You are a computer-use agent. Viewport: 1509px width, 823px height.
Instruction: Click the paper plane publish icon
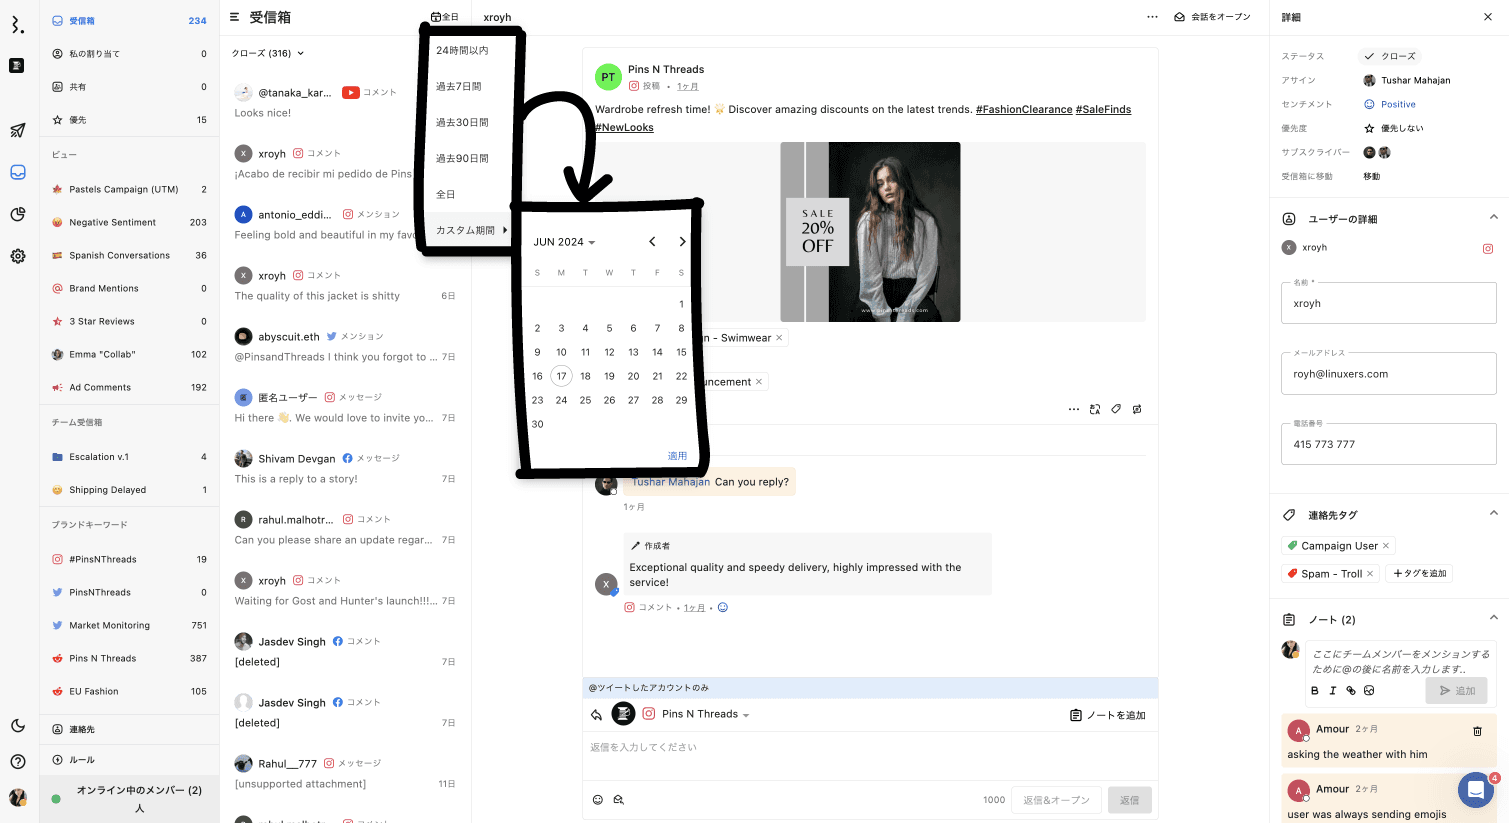(x=18, y=130)
